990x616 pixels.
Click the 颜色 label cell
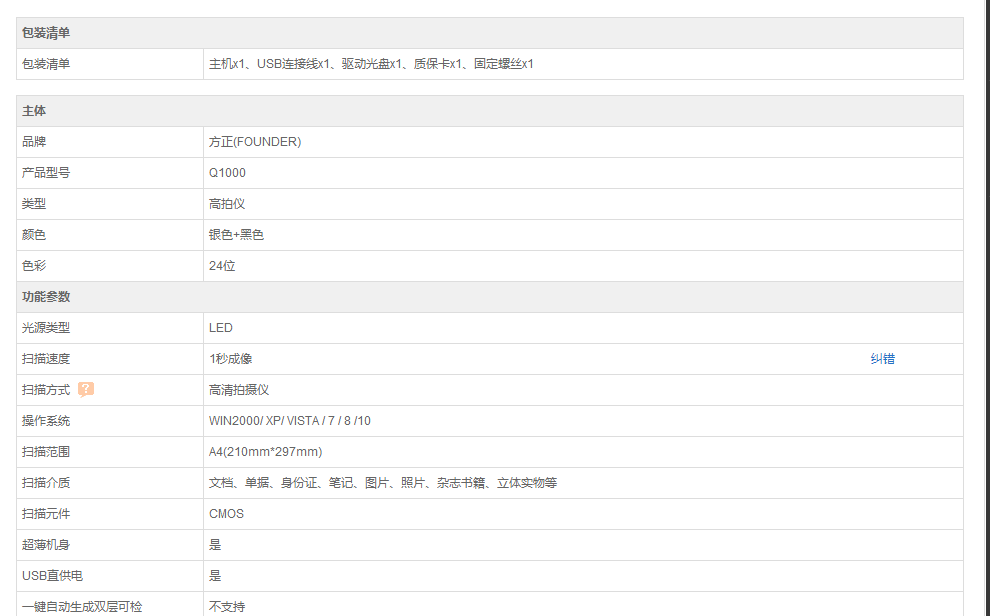(110, 234)
